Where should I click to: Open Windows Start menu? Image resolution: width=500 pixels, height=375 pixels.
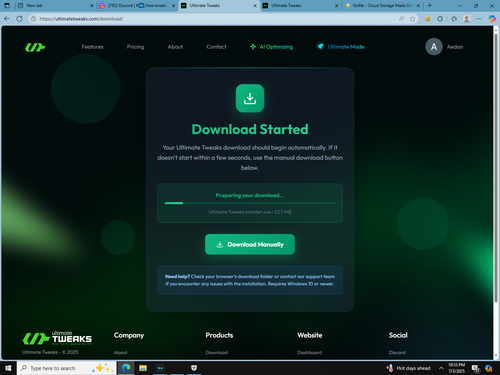(8, 368)
